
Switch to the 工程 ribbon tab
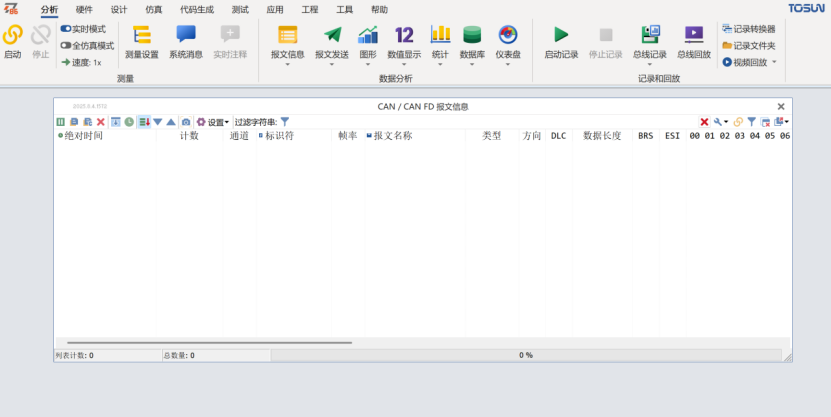point(310,10)
